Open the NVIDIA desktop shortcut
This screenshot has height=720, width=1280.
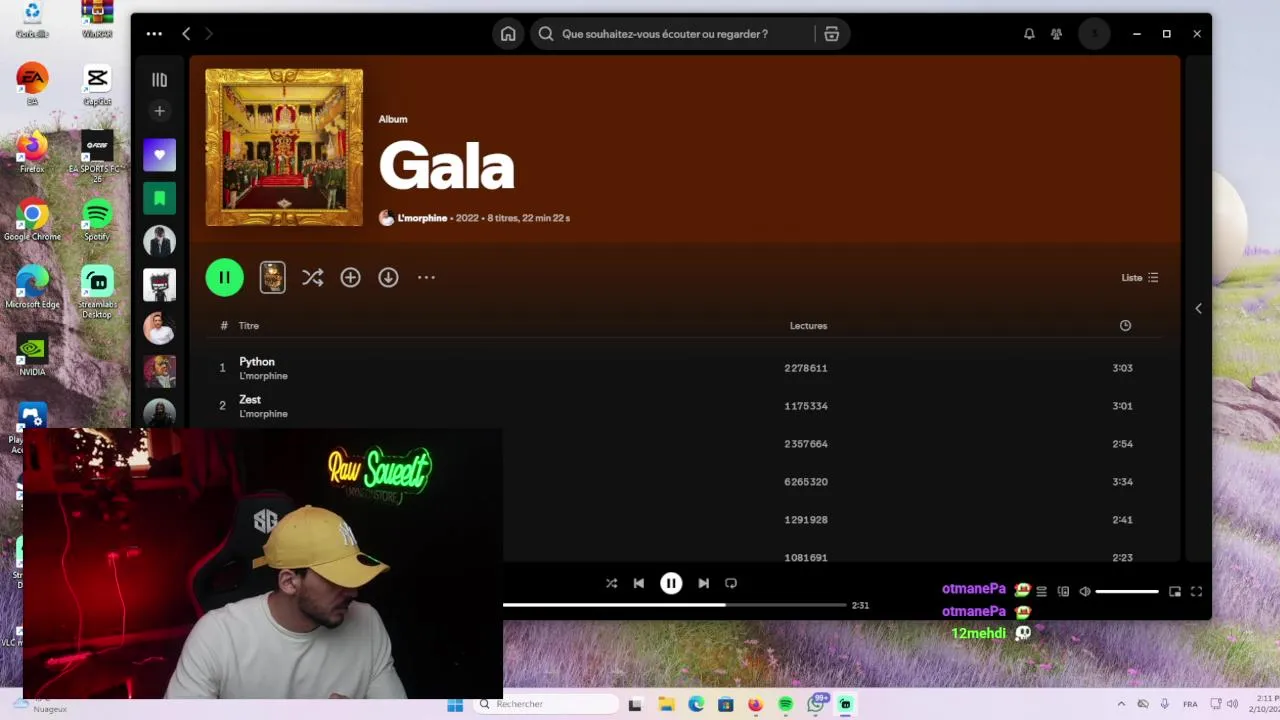point(32,355)
